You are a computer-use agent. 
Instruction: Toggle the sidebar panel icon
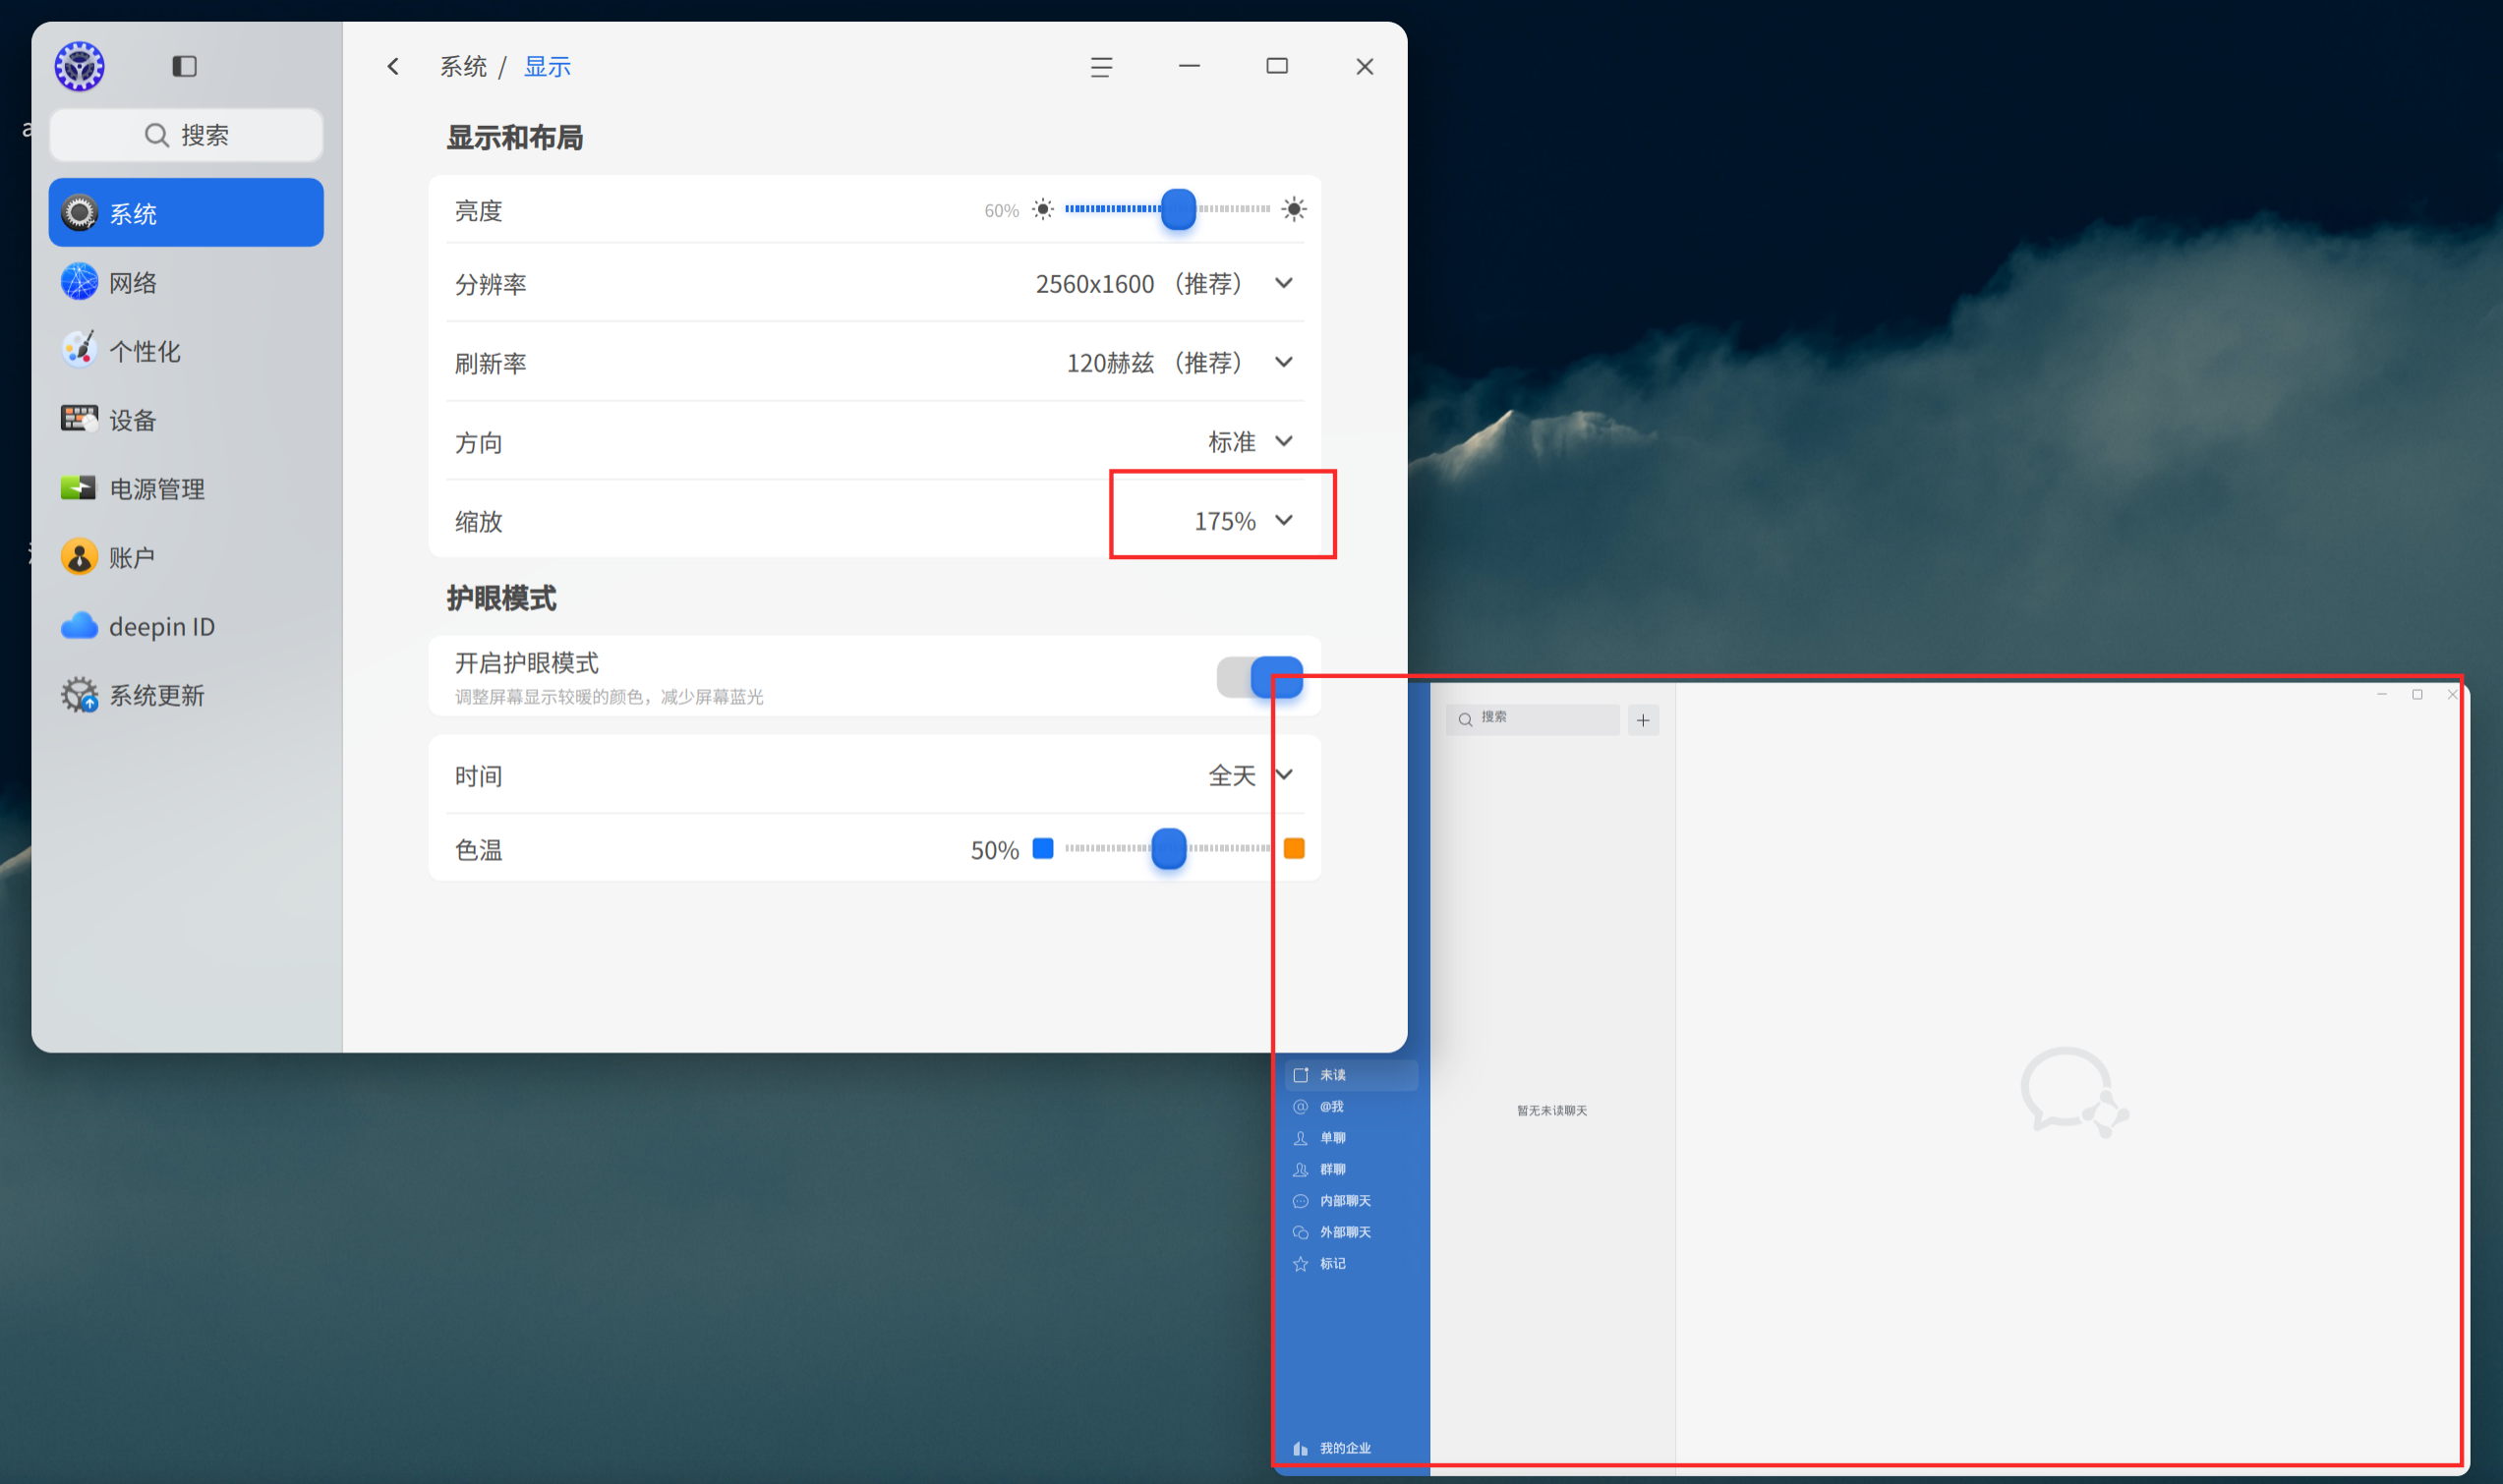click(x=184, y=66)
